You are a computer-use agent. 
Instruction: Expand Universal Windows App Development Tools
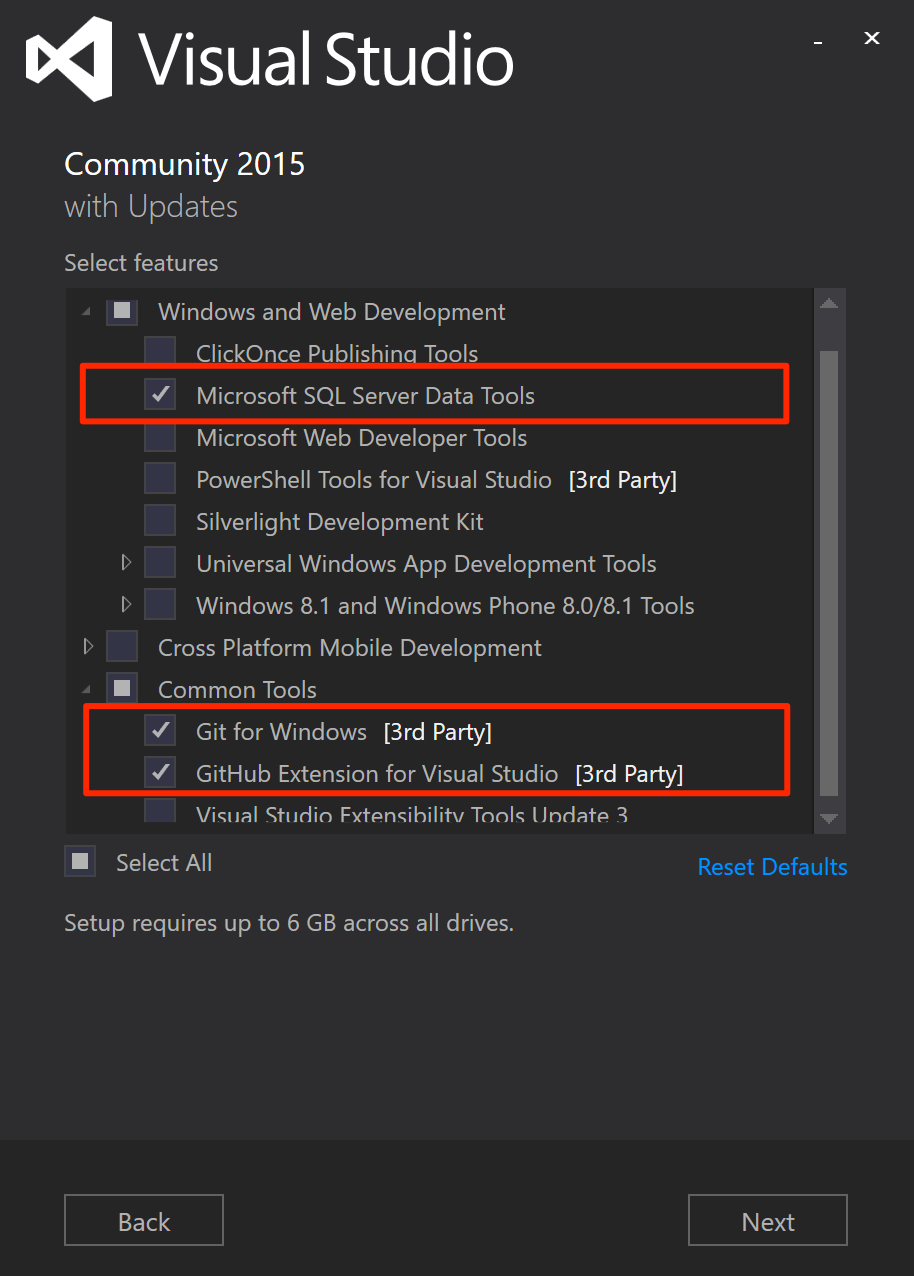126,563
